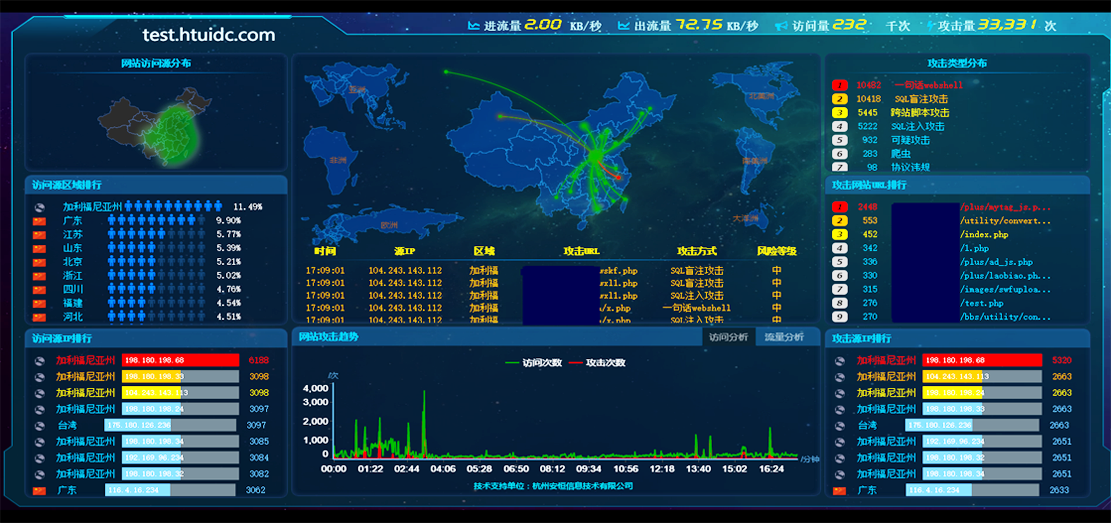Click the 进流量 chart icon in header
1111x523 pixels.
tap(474, 26)
